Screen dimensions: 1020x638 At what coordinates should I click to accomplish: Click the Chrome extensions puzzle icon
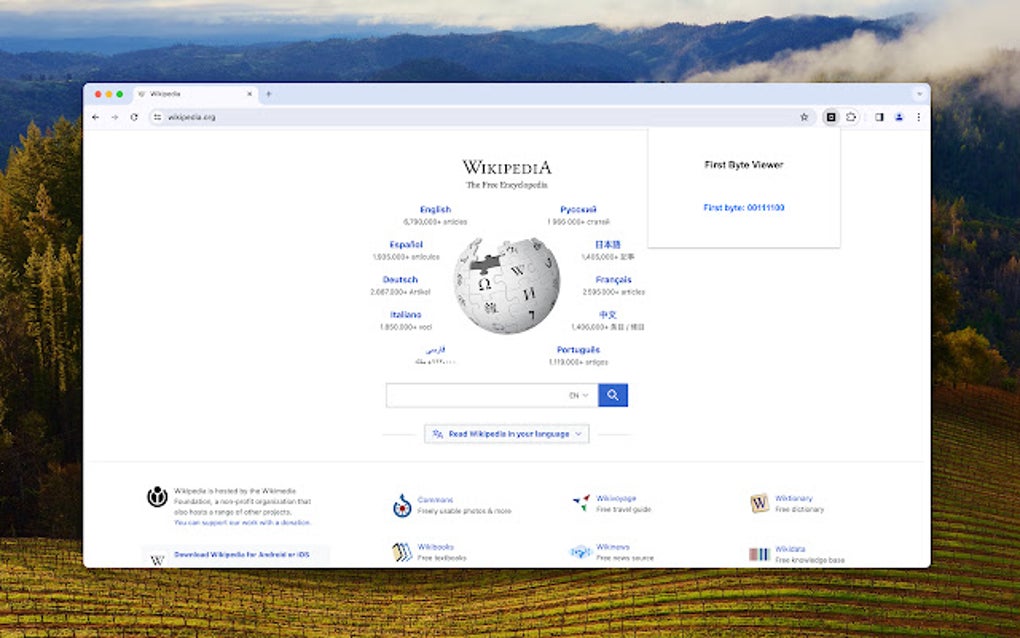[851, 117]
